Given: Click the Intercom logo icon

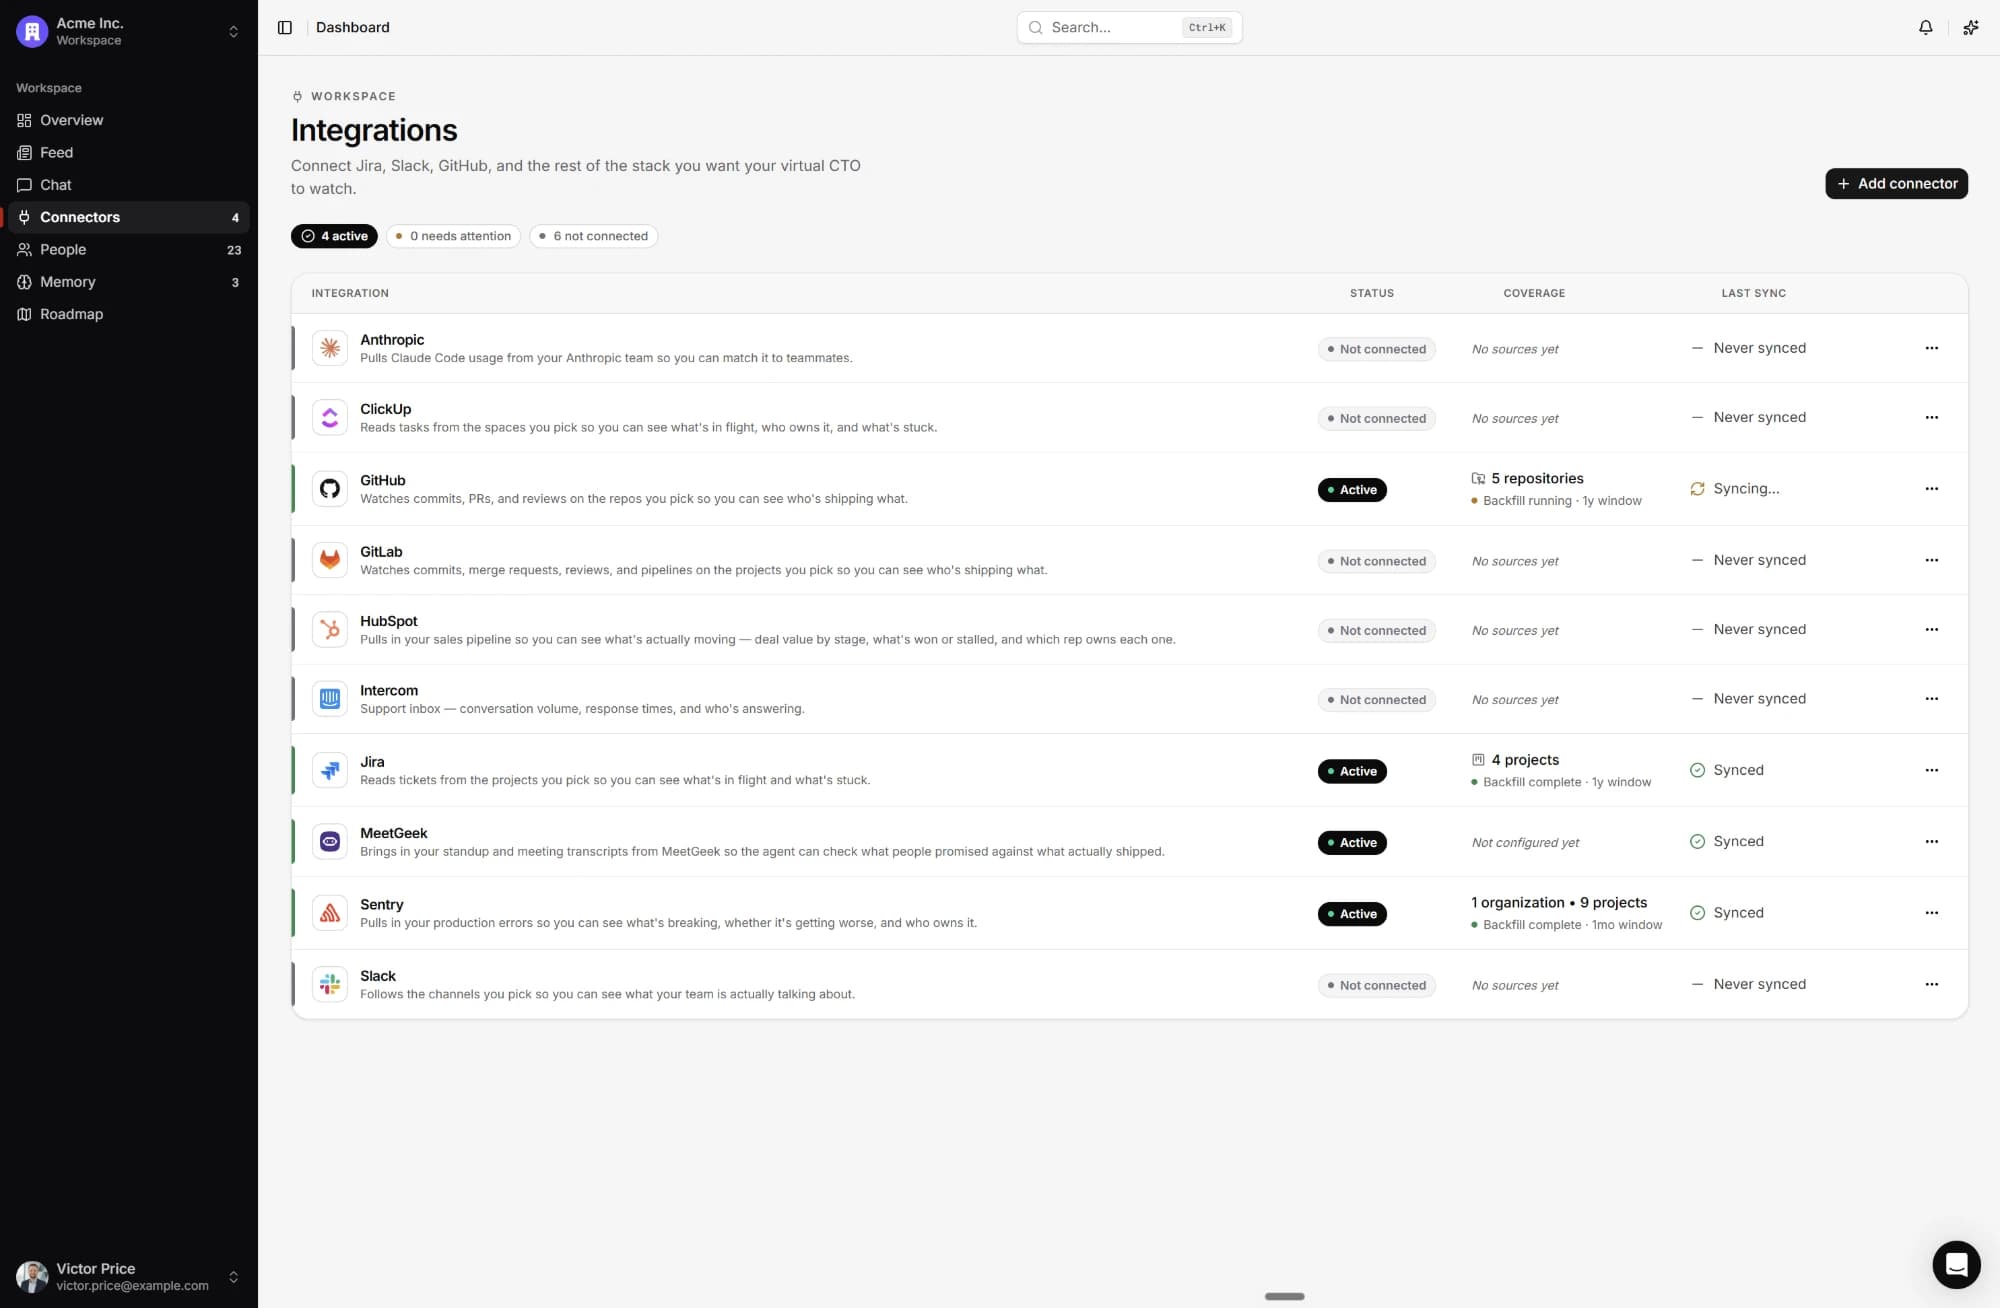Looking at the screenshot, I should tap(330, 699).
